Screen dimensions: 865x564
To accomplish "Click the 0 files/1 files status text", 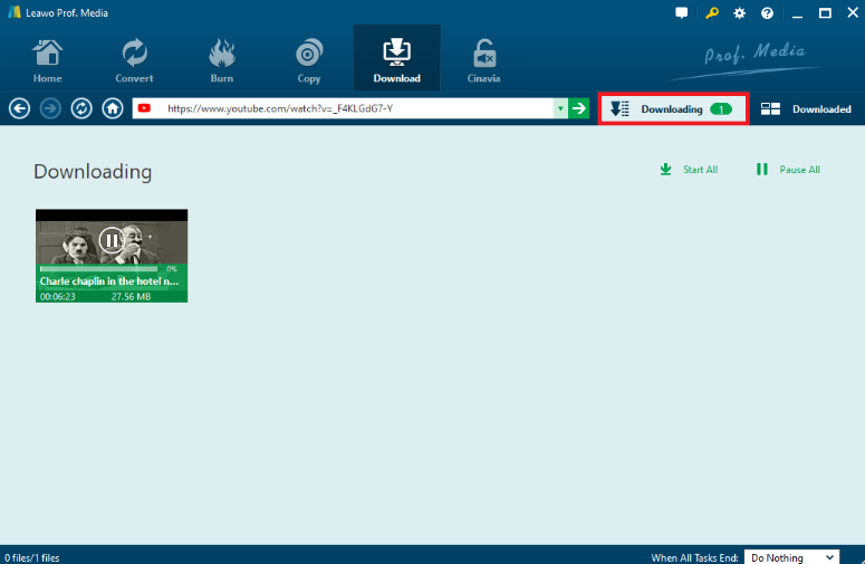I will click(32, 558).
